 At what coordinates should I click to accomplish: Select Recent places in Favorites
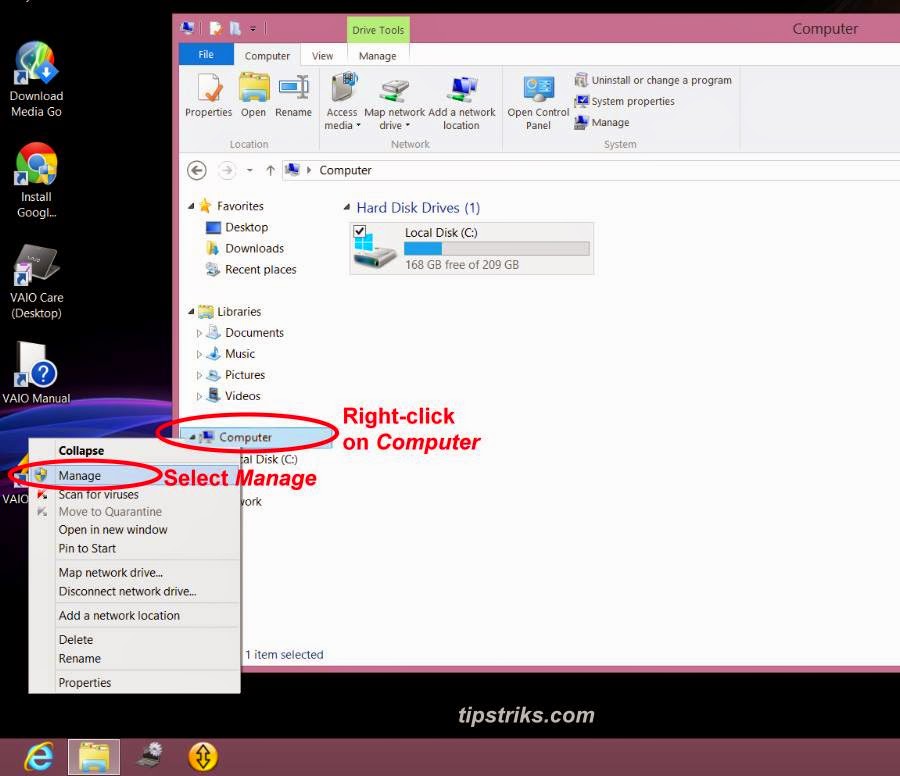tap(251, 269)
